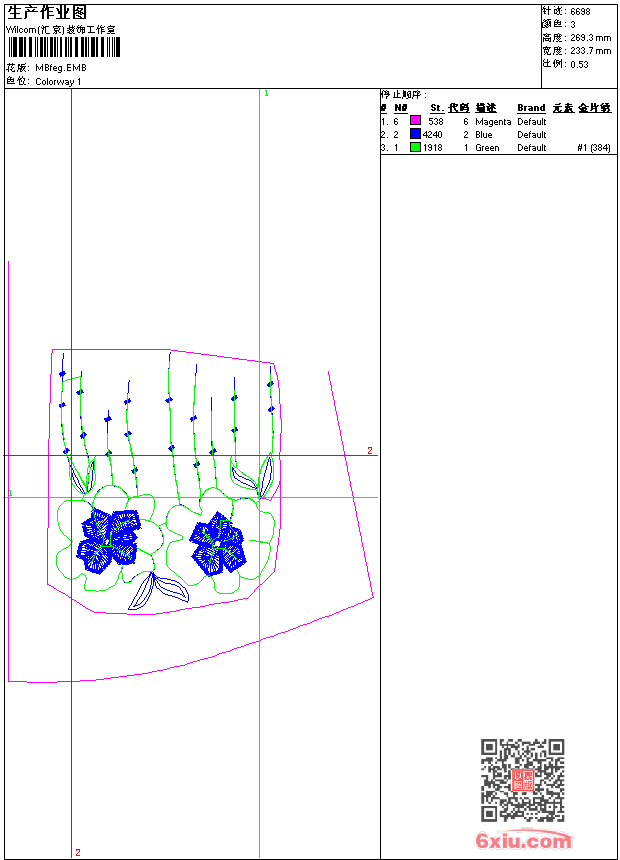Click the QR code image

523,780
